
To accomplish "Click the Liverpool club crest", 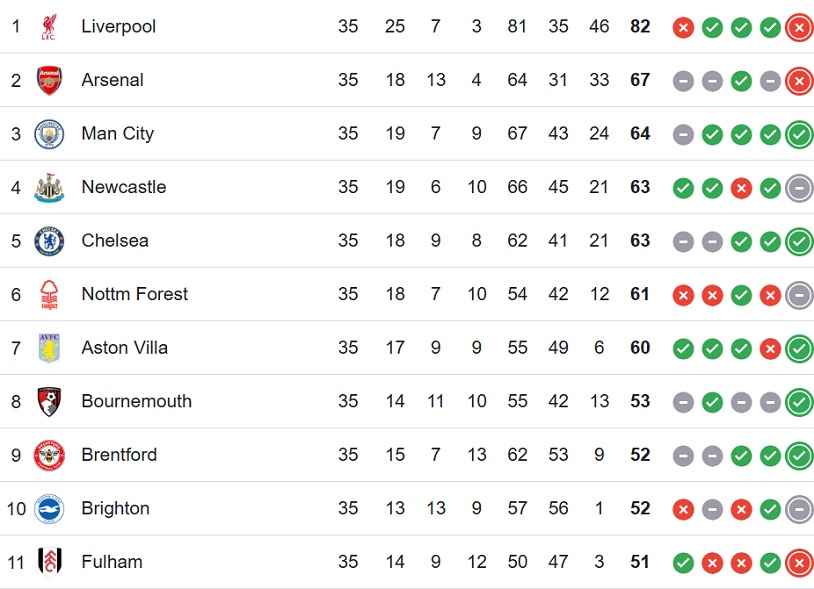I will pyautogui.click(x=49, y=26).
